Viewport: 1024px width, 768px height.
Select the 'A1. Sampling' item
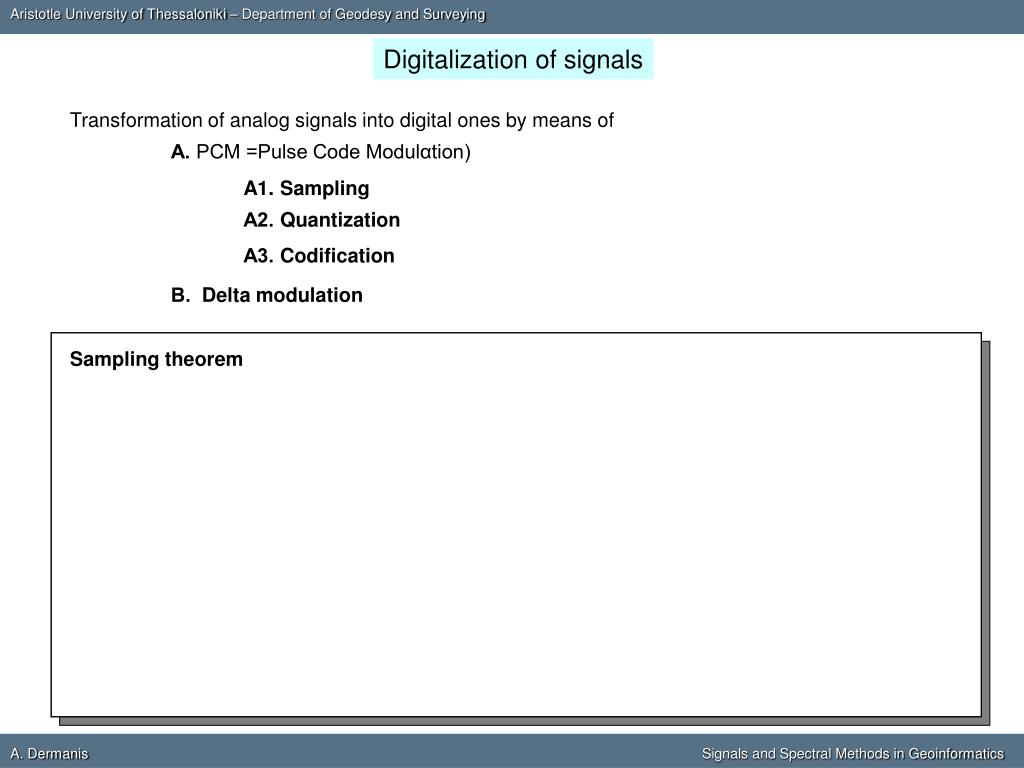(306, 188)
